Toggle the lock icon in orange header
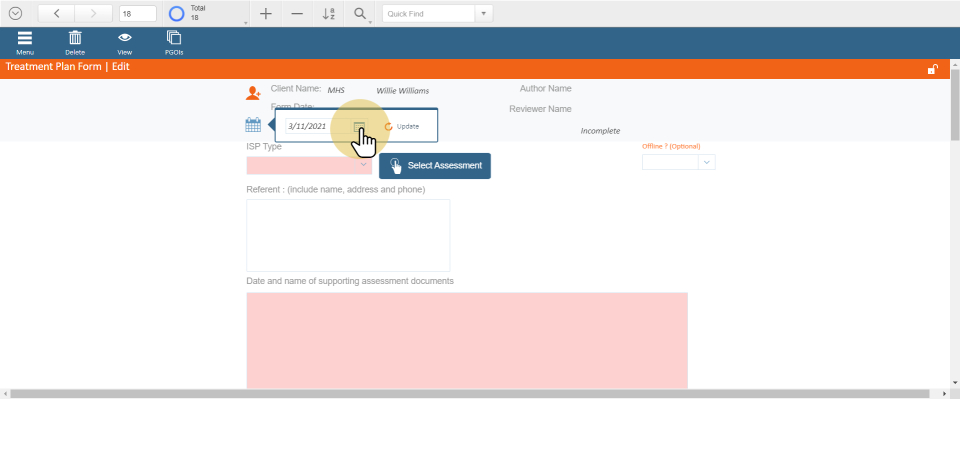The width and height of the screenshot is (960, 469). tap(932, 69)
